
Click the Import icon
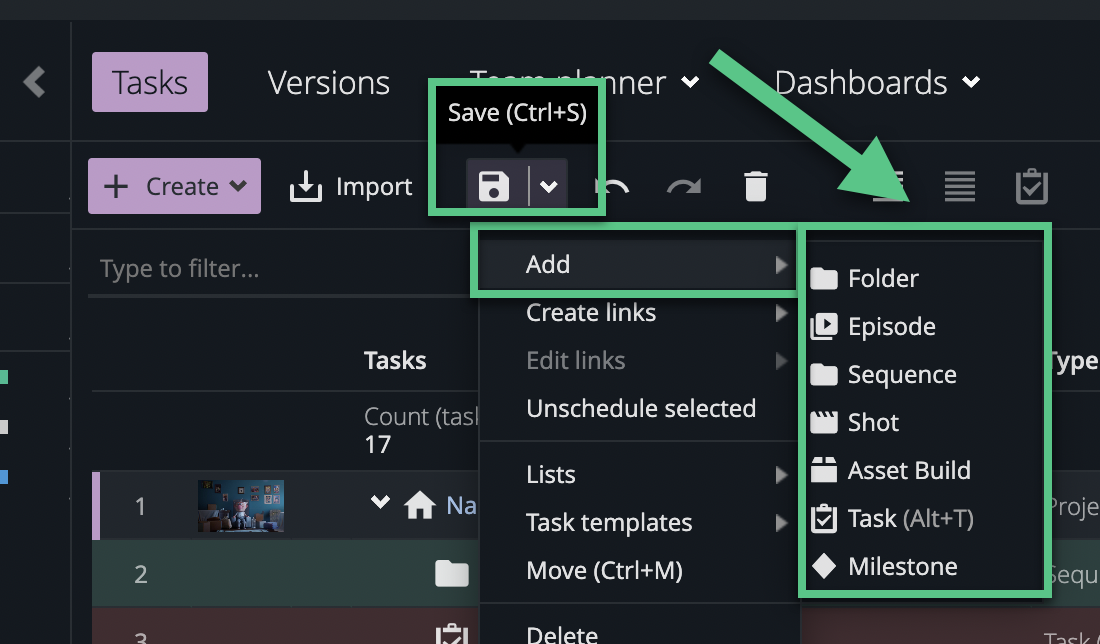(x=305, y=185)
